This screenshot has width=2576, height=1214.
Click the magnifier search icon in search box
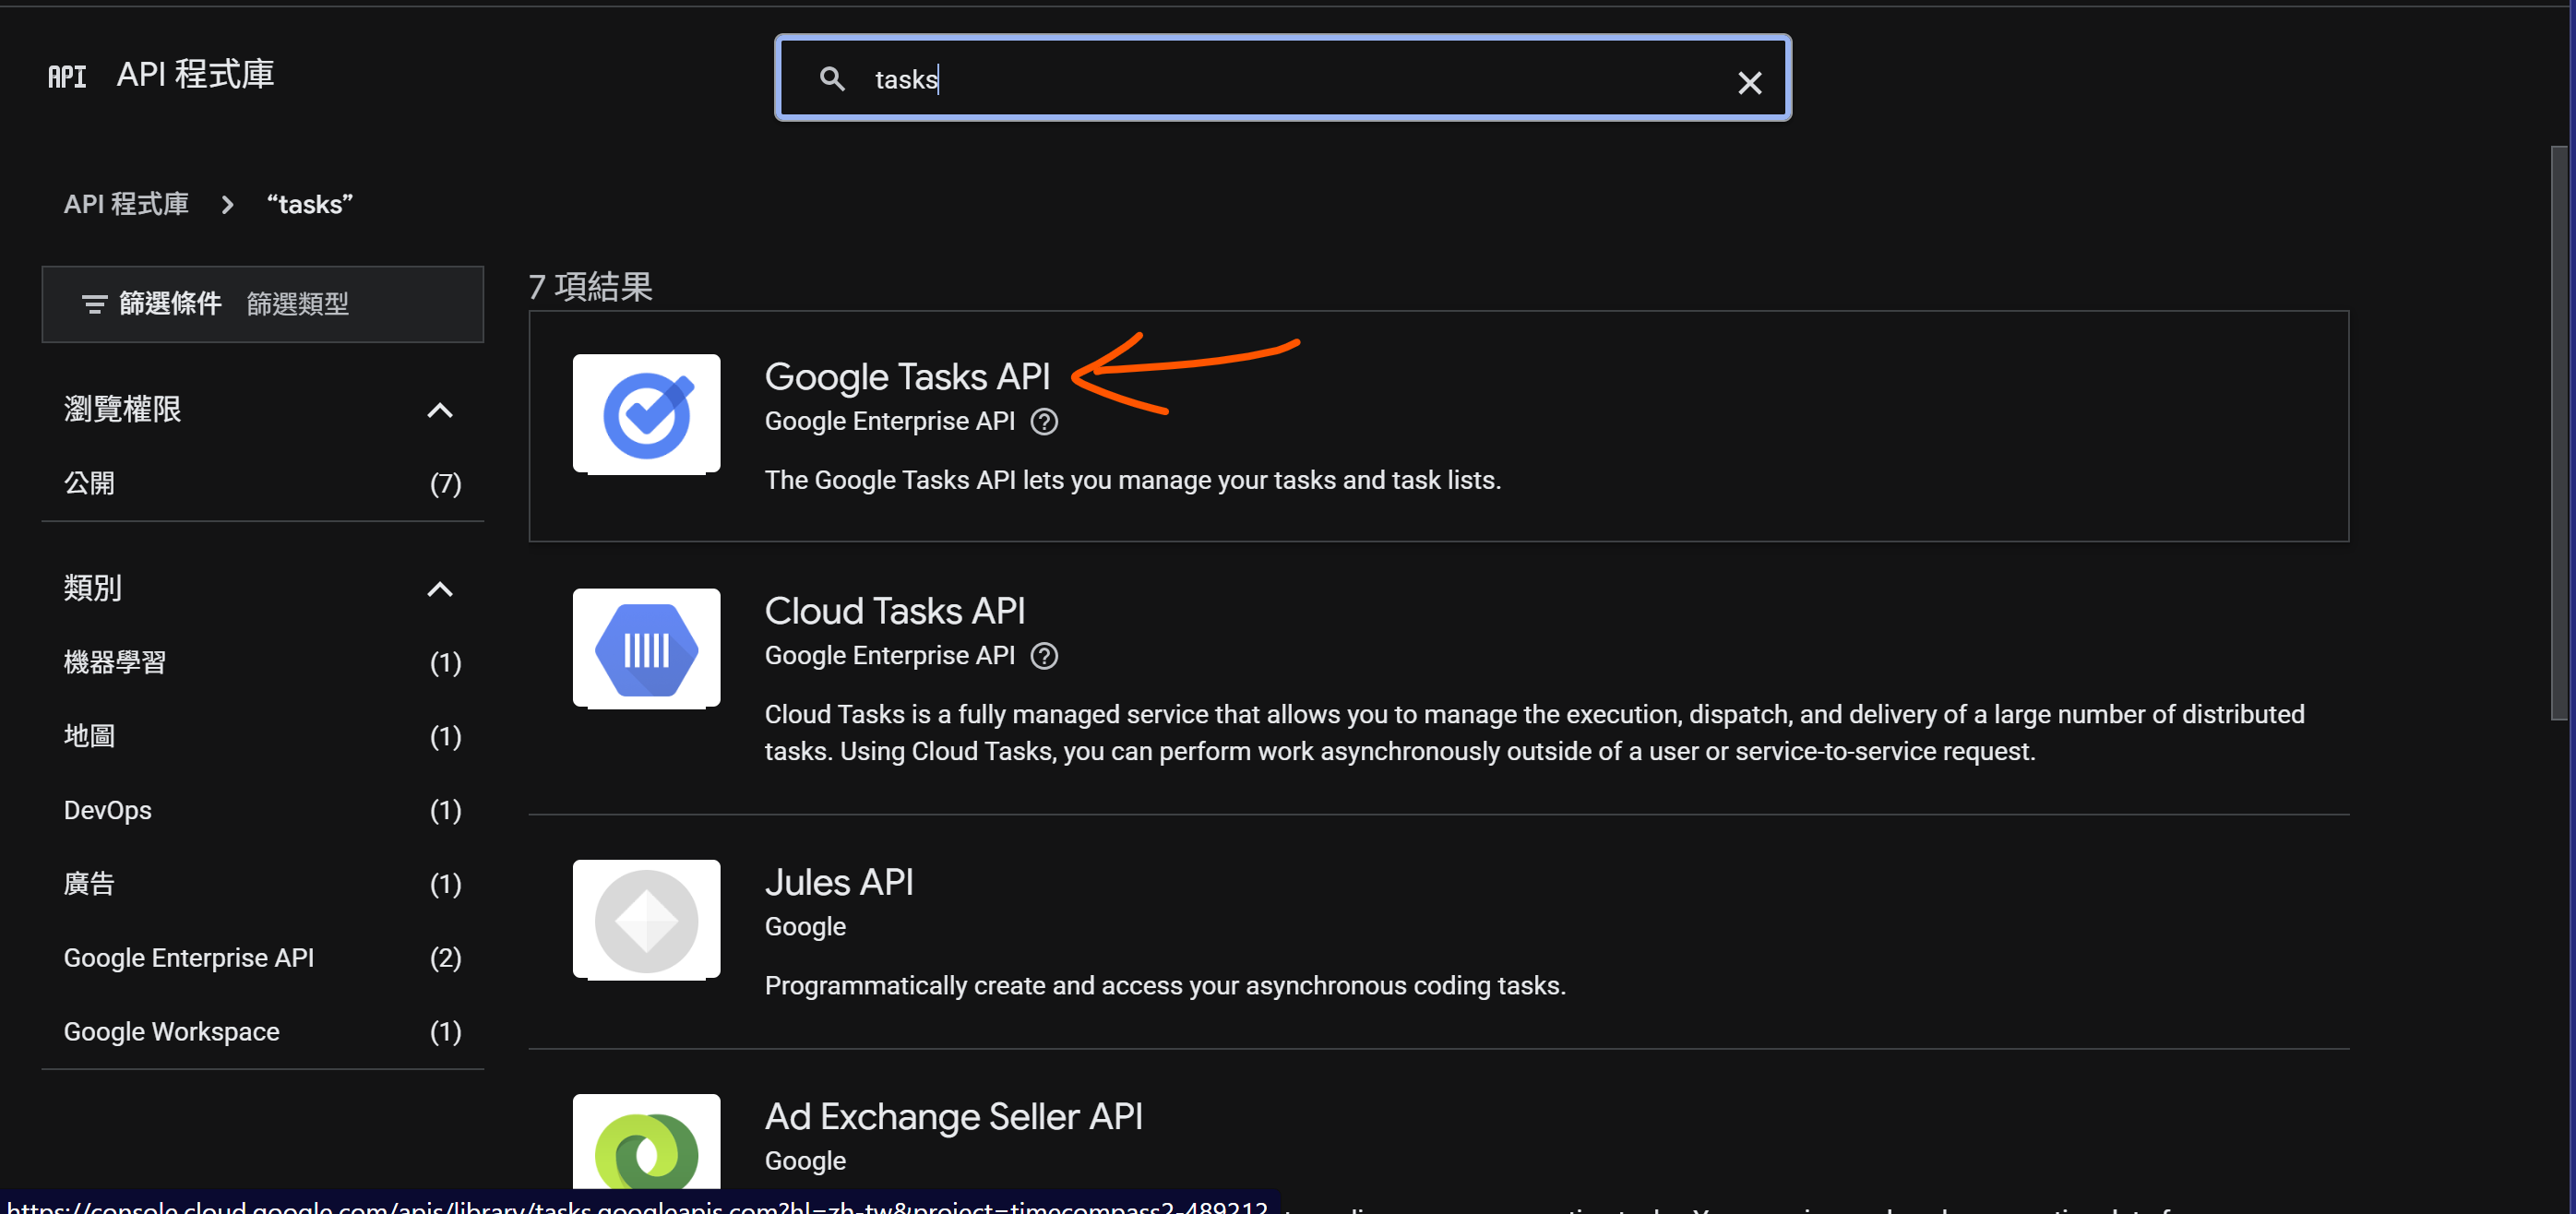(832, 79)
